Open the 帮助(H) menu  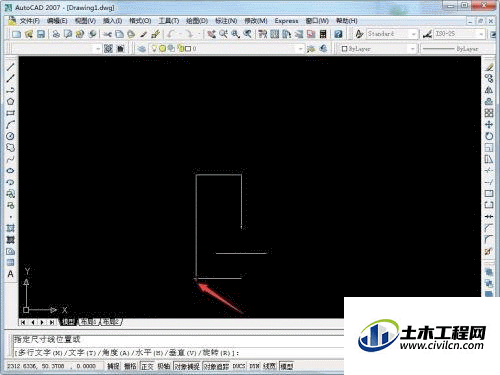(347, 21)
